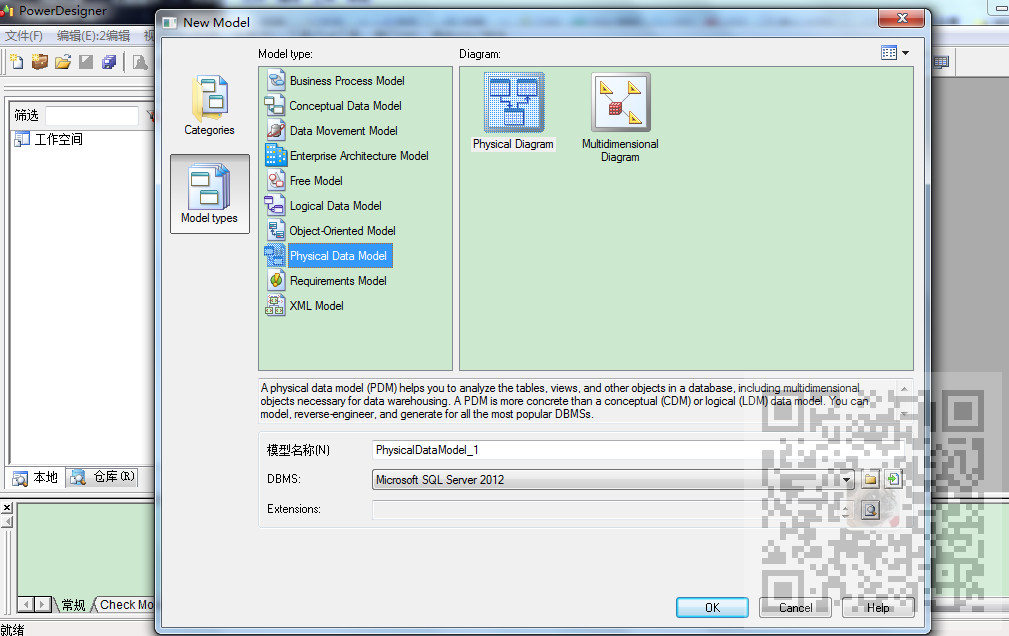The image size is (1009, 636).
Task: Browse for a DBMS using the folder icon
Action: pyautogui.click(x=870, y=479)
